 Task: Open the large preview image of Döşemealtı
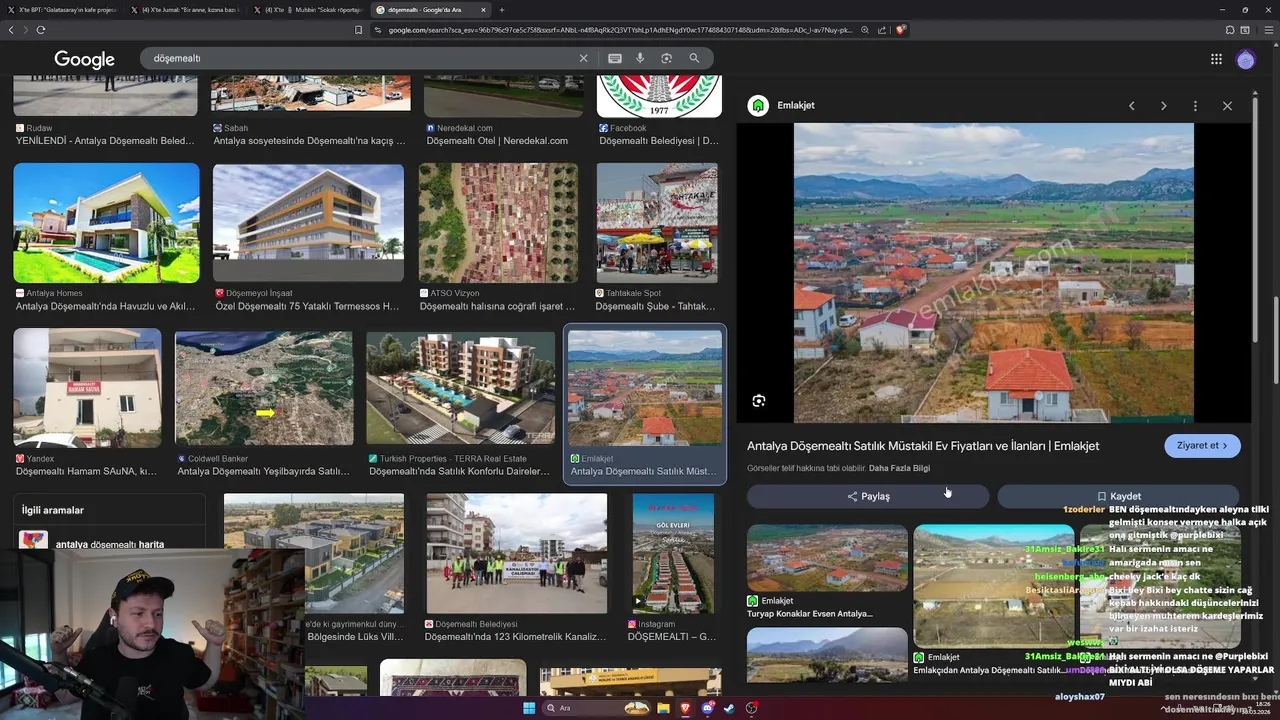click(994, 273)
